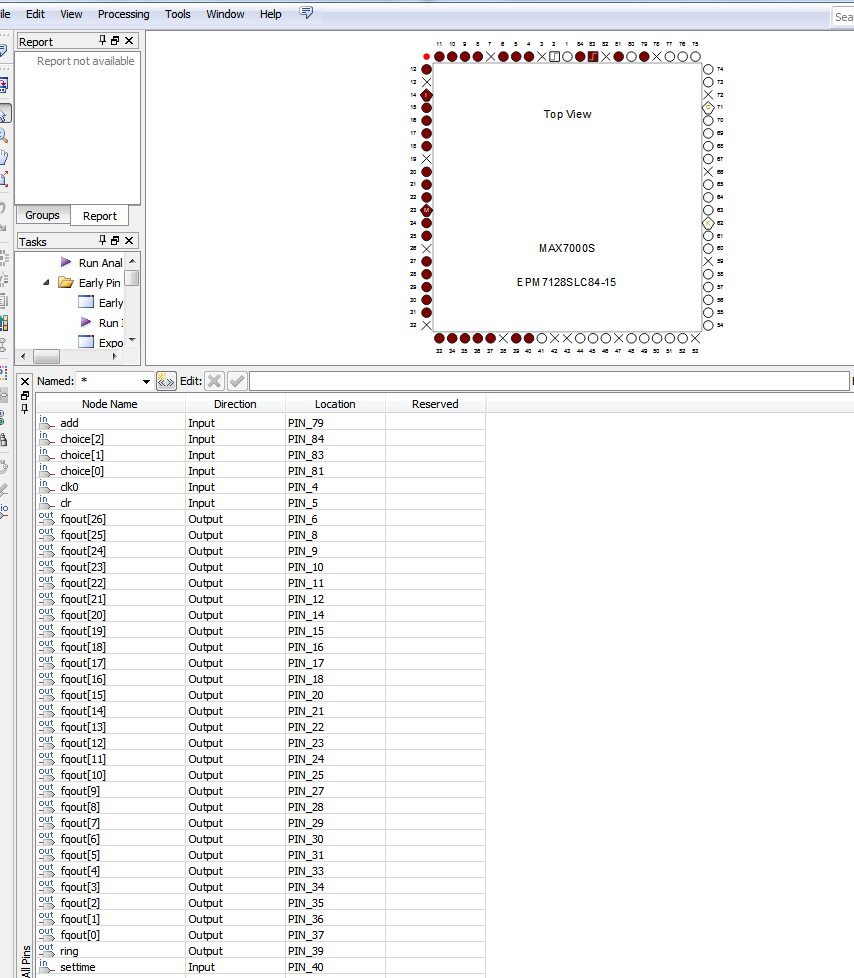Close the Report panel
The image size is (854, 978).
click(129, 41)
